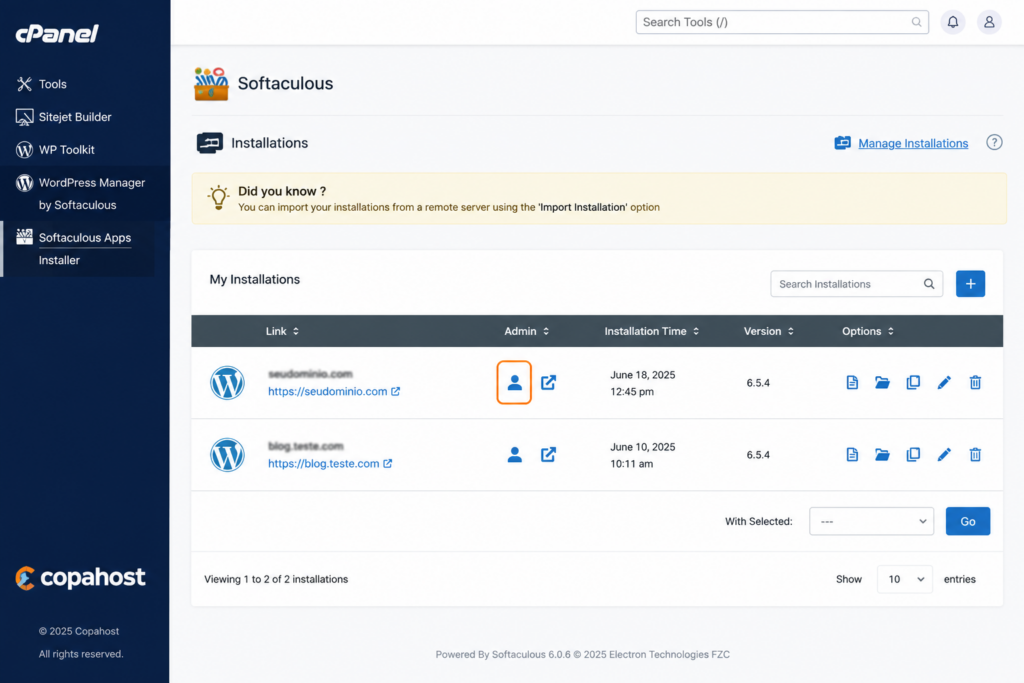Edit the seudominio.com installation
1024x683 pixels.
coord(944,383)
